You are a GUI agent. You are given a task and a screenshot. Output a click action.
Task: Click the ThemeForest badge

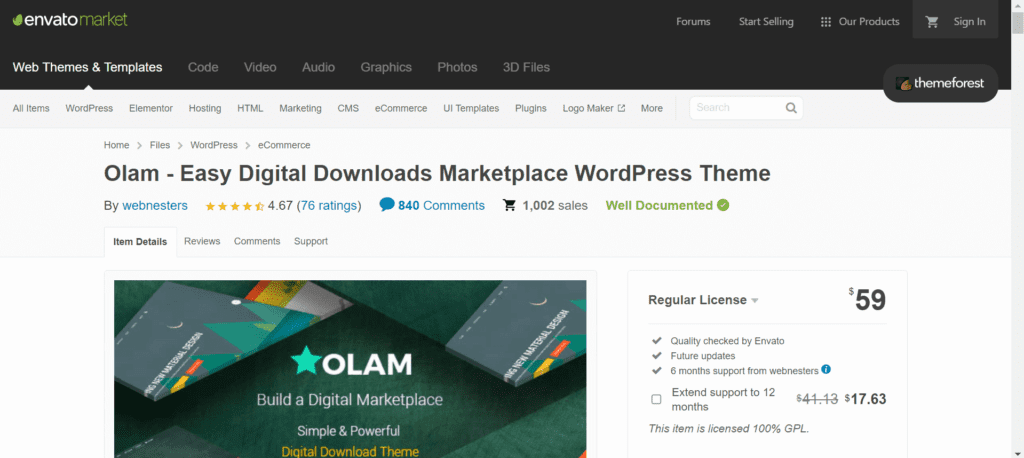940,83
